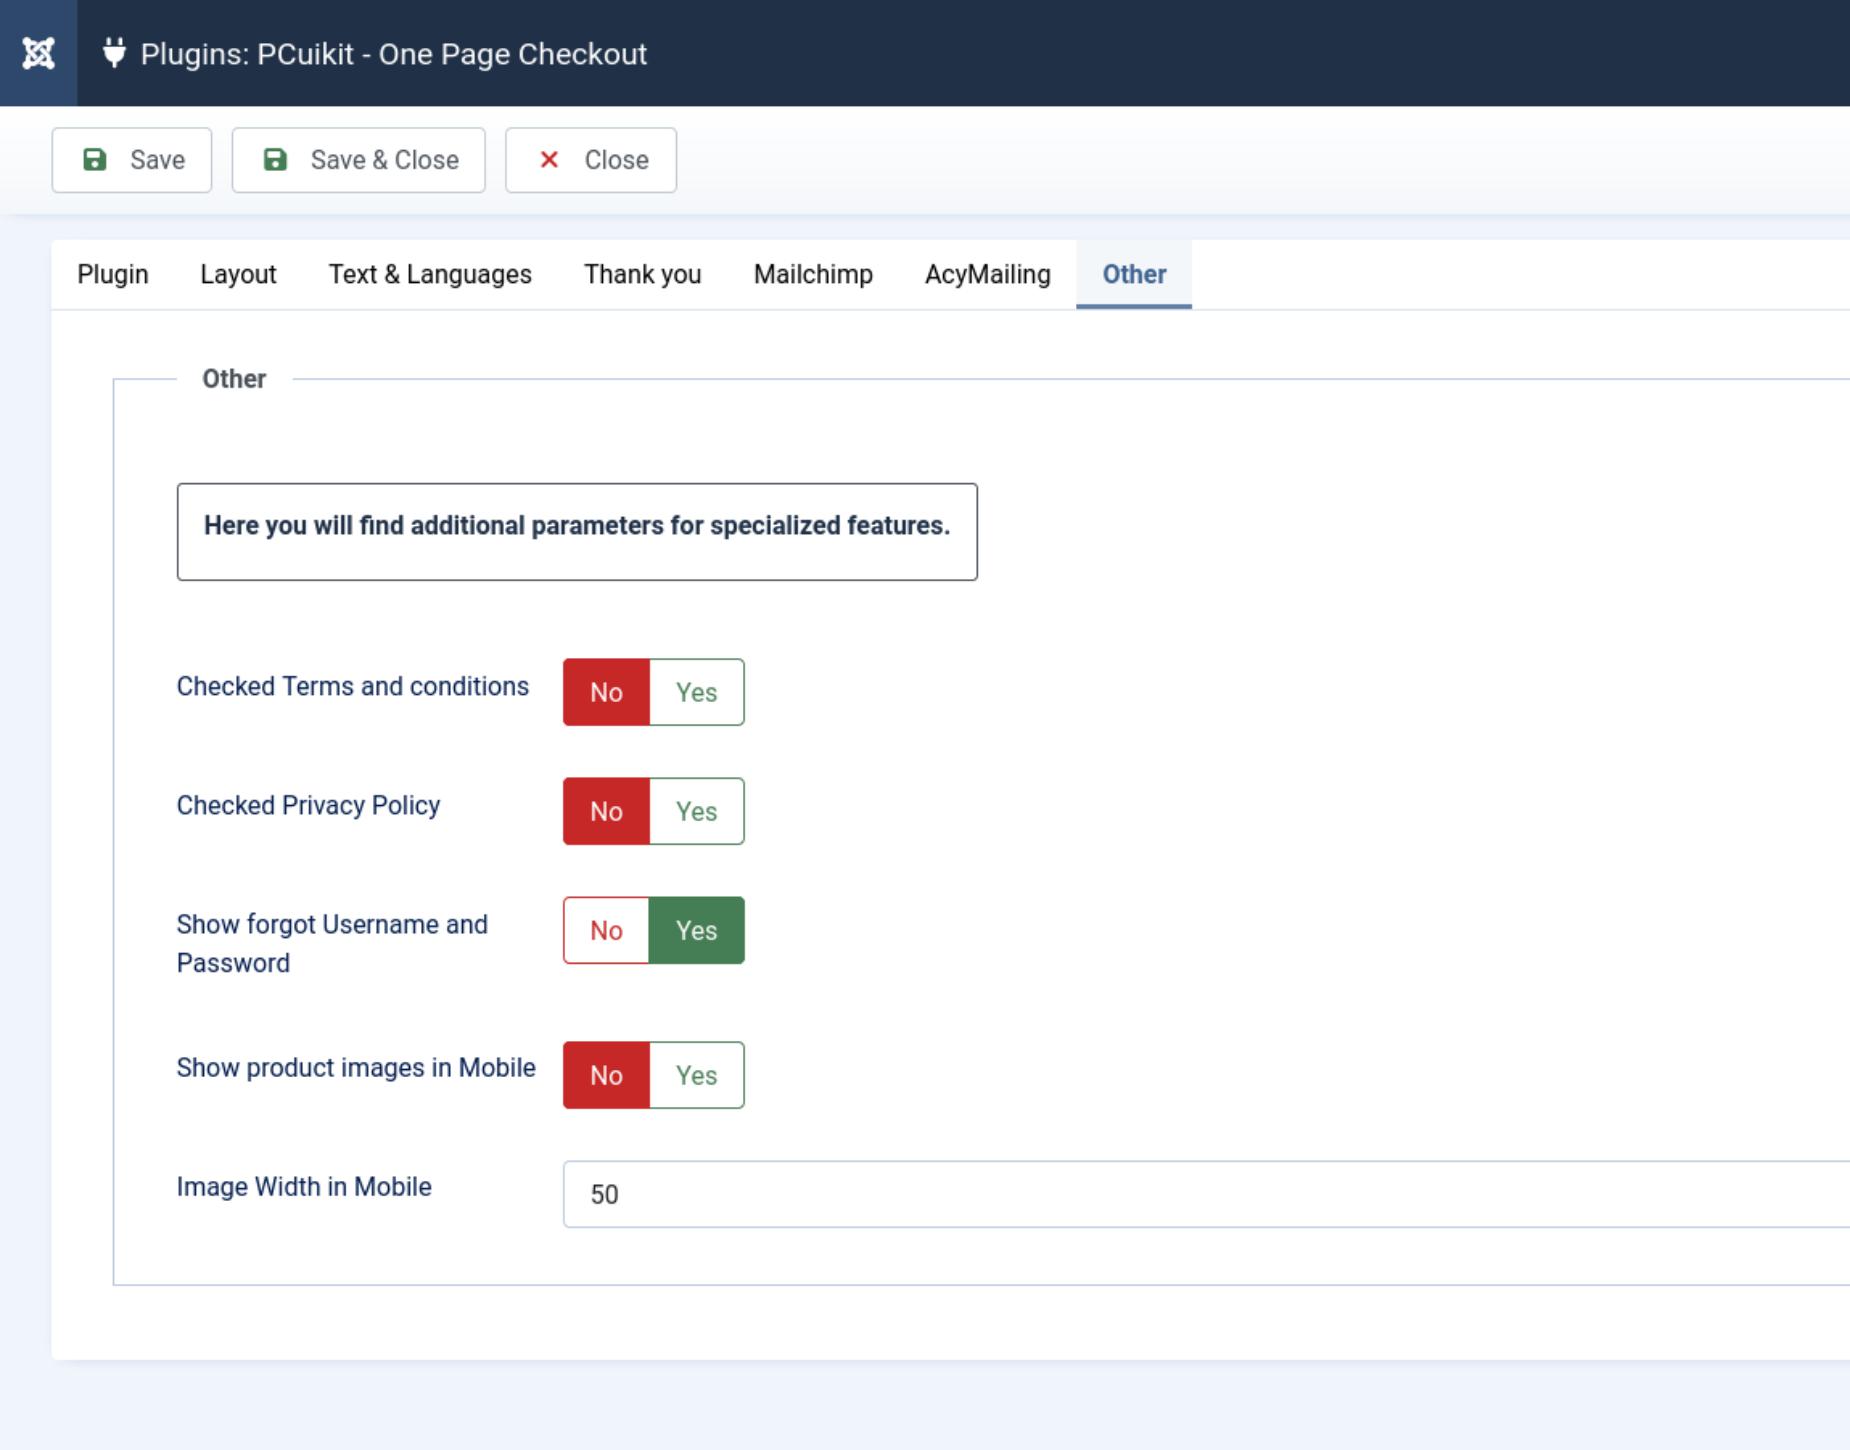Image resolution: width=1850 pixels, height=1450 pixels.
Task: Open the Mailchimp tab
Action: pyautogui.click(x=813, y=274)
